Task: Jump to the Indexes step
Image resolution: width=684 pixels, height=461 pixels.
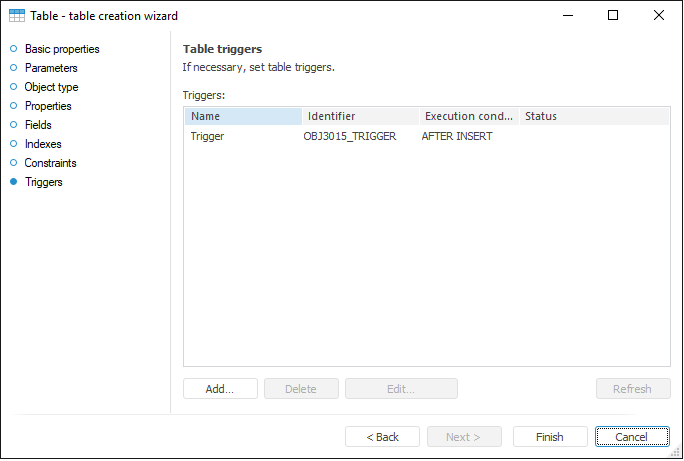Action: (43, 144)
